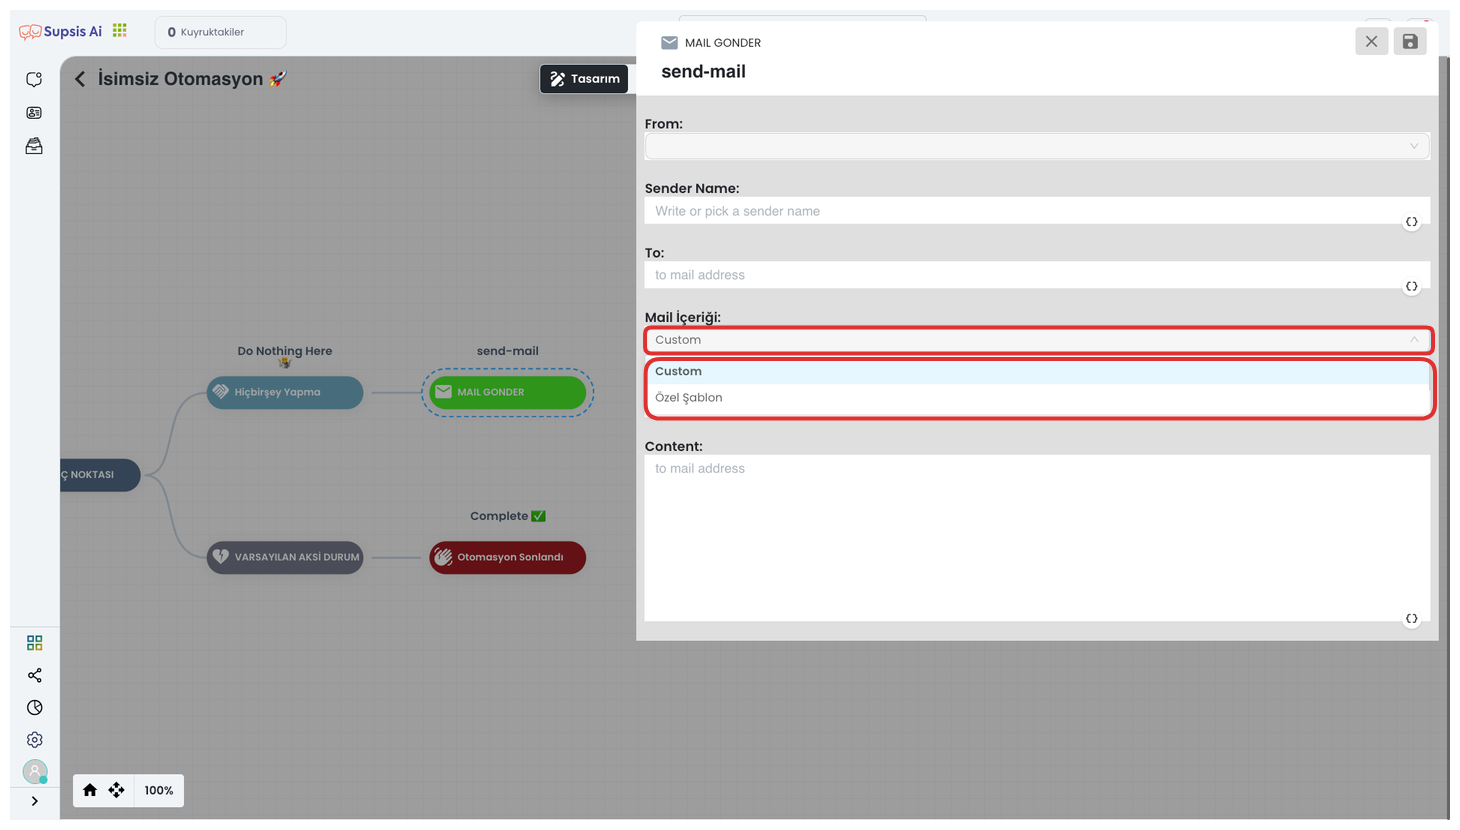This screenshot has width=1460, height=830.
Task: Select the Özel Şablon option
Action: pyautogui.click(x=1037, y=397)
